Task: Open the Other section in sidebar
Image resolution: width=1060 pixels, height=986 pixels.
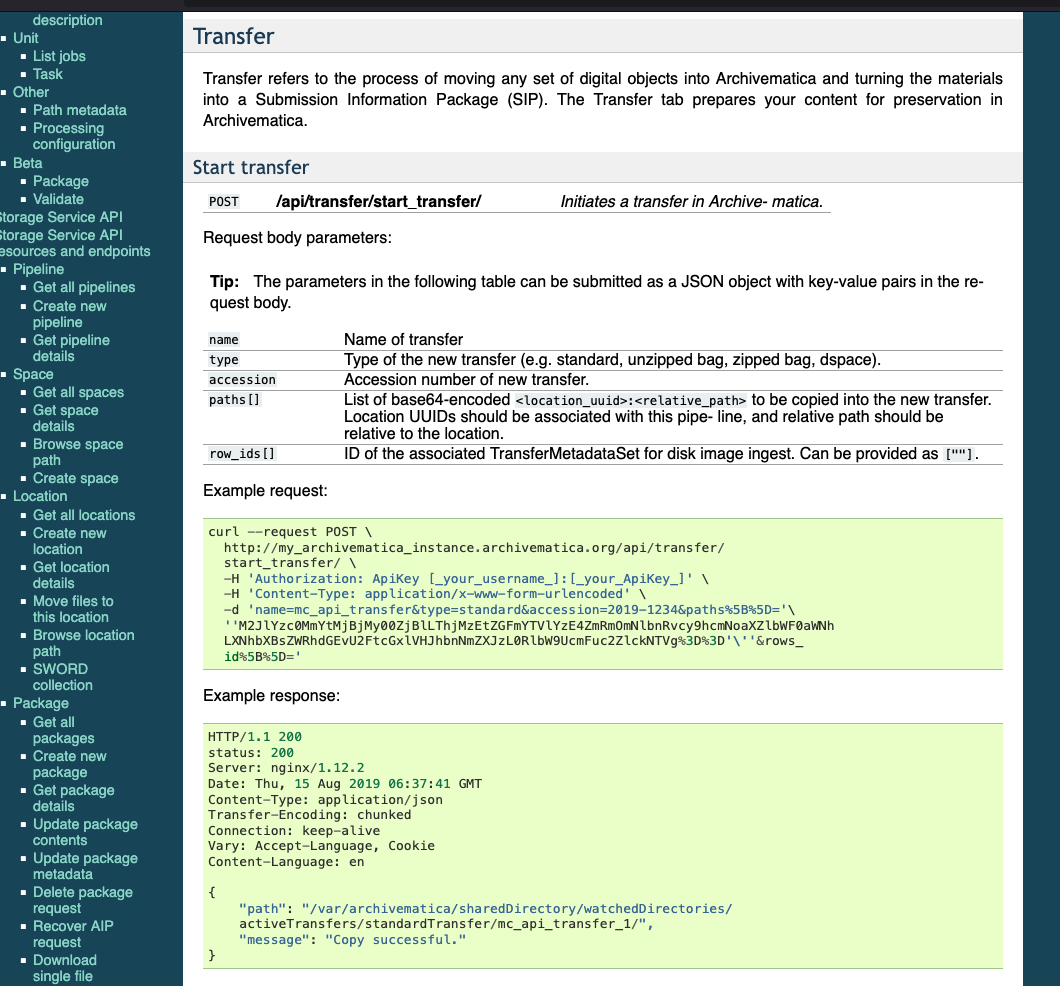Action: (31, 92)
